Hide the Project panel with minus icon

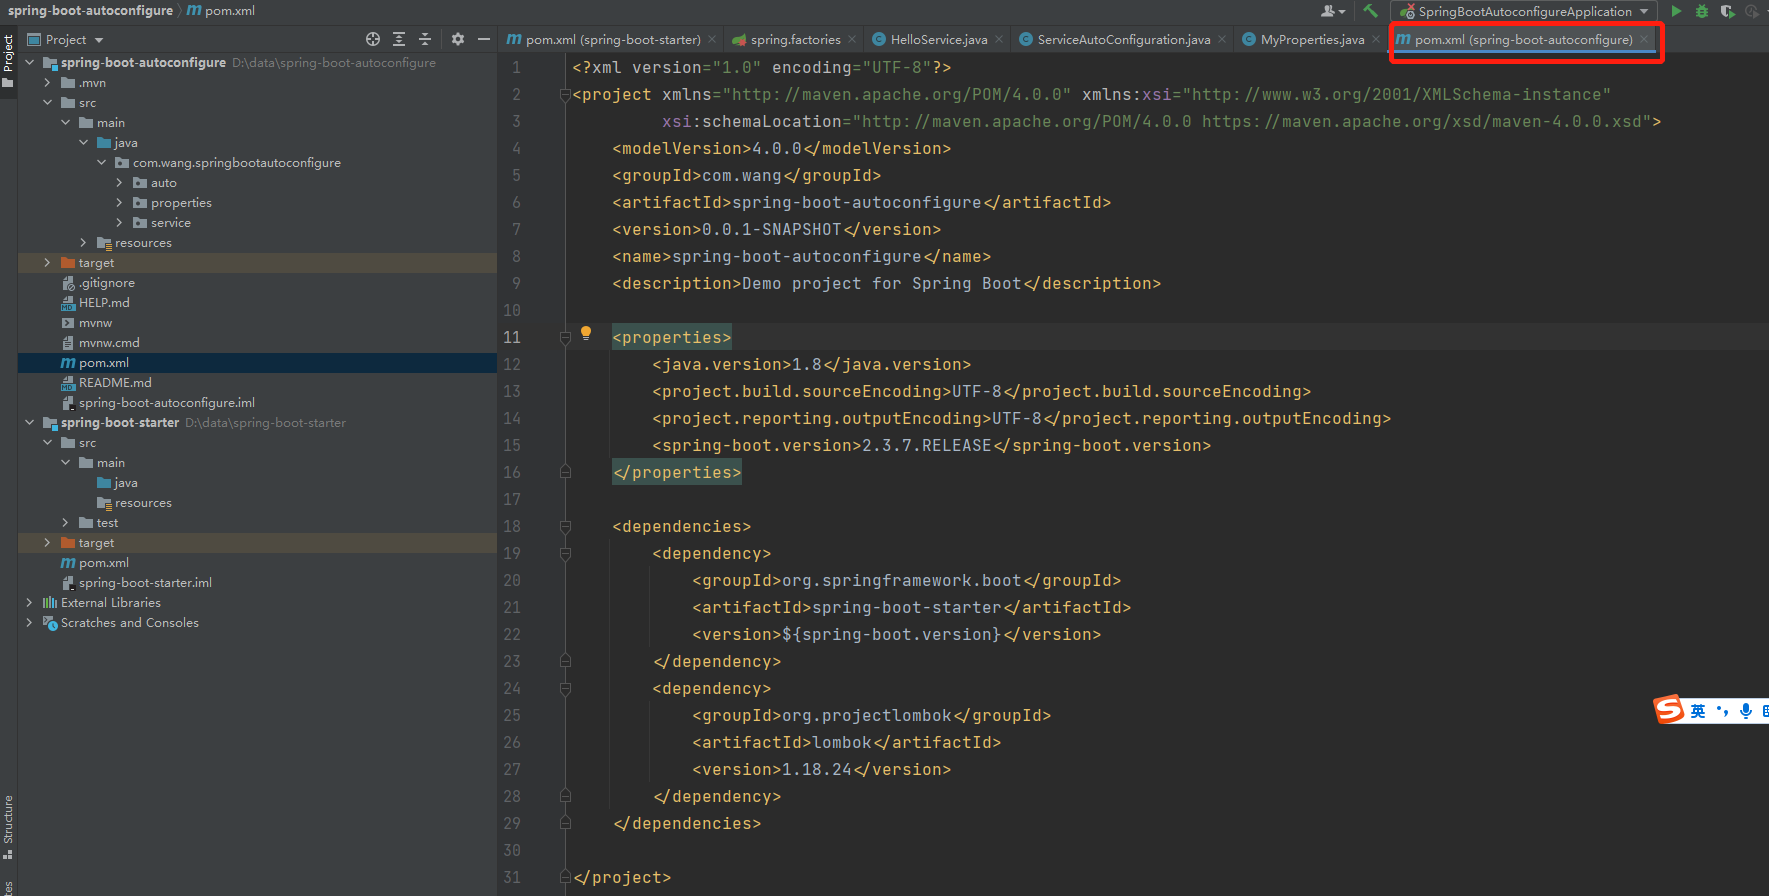click(x=484, y=39)
